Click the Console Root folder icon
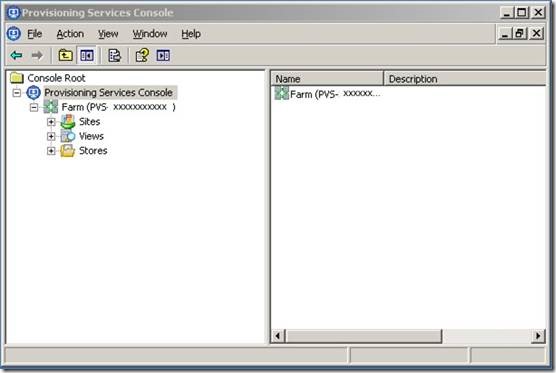Image resolution: width=556 pixels, height=373 pixels. click(x=17, y=78)
